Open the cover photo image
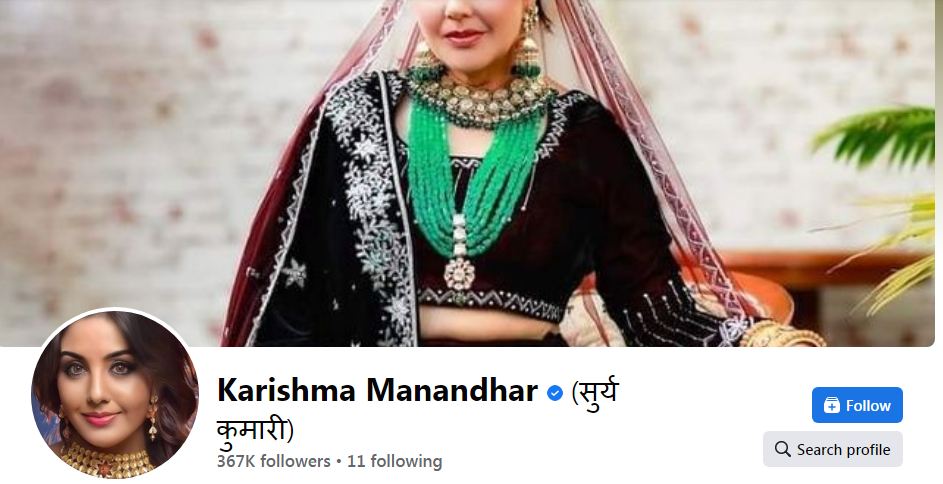 (x=467, y=173)
